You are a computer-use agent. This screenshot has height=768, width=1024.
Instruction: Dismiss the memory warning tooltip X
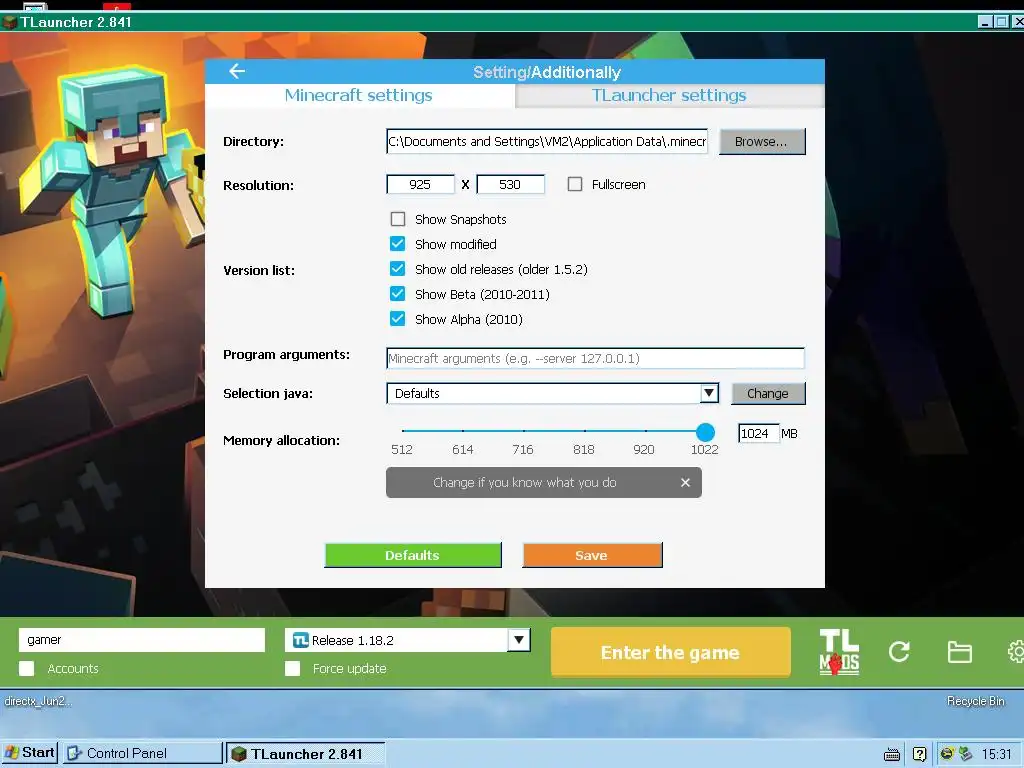tap(685, 483)
